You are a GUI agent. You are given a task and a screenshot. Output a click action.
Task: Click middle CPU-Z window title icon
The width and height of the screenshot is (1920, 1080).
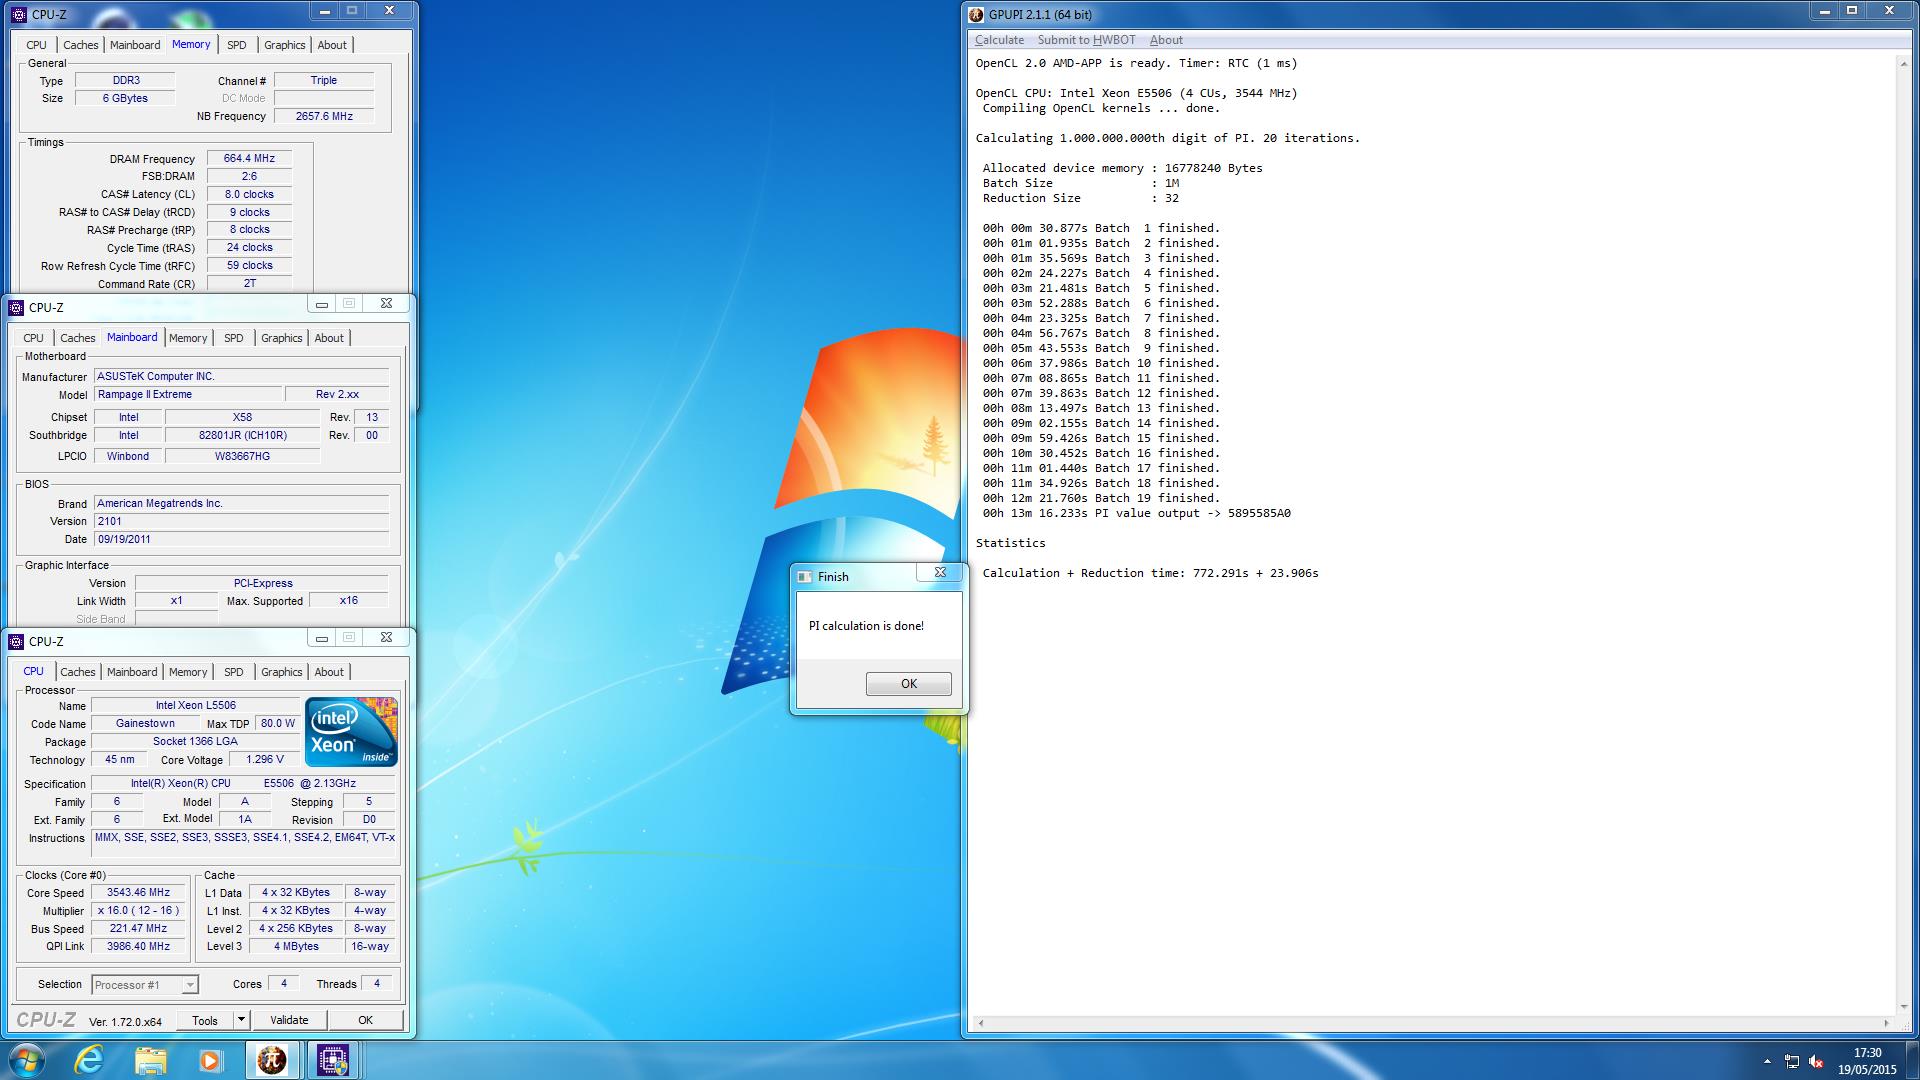tap(15, 307)
